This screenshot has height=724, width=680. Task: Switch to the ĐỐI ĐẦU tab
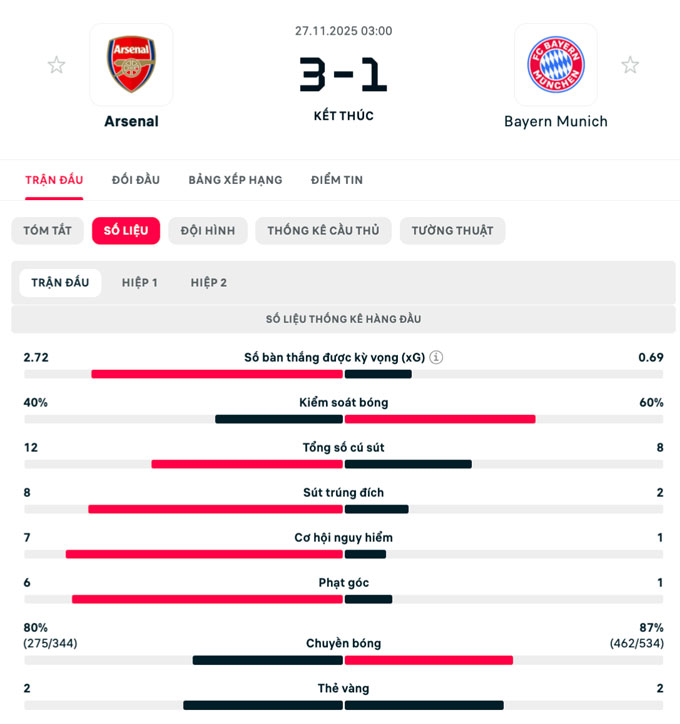[136, 180]
